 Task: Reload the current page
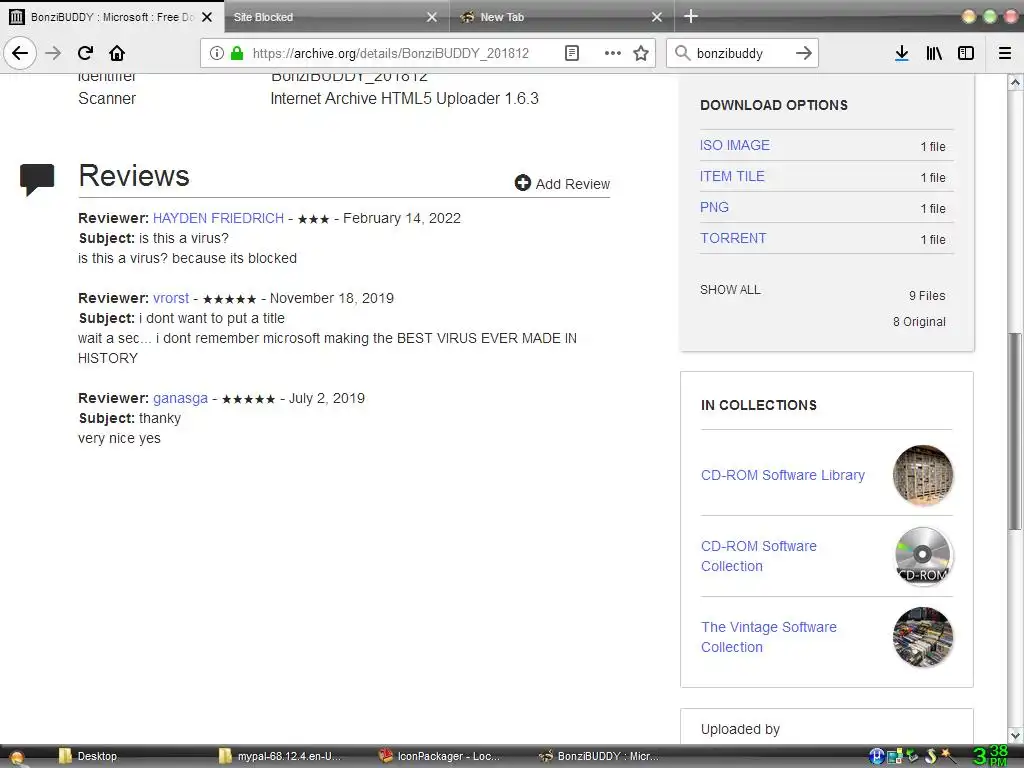click(x=85, y=53)
